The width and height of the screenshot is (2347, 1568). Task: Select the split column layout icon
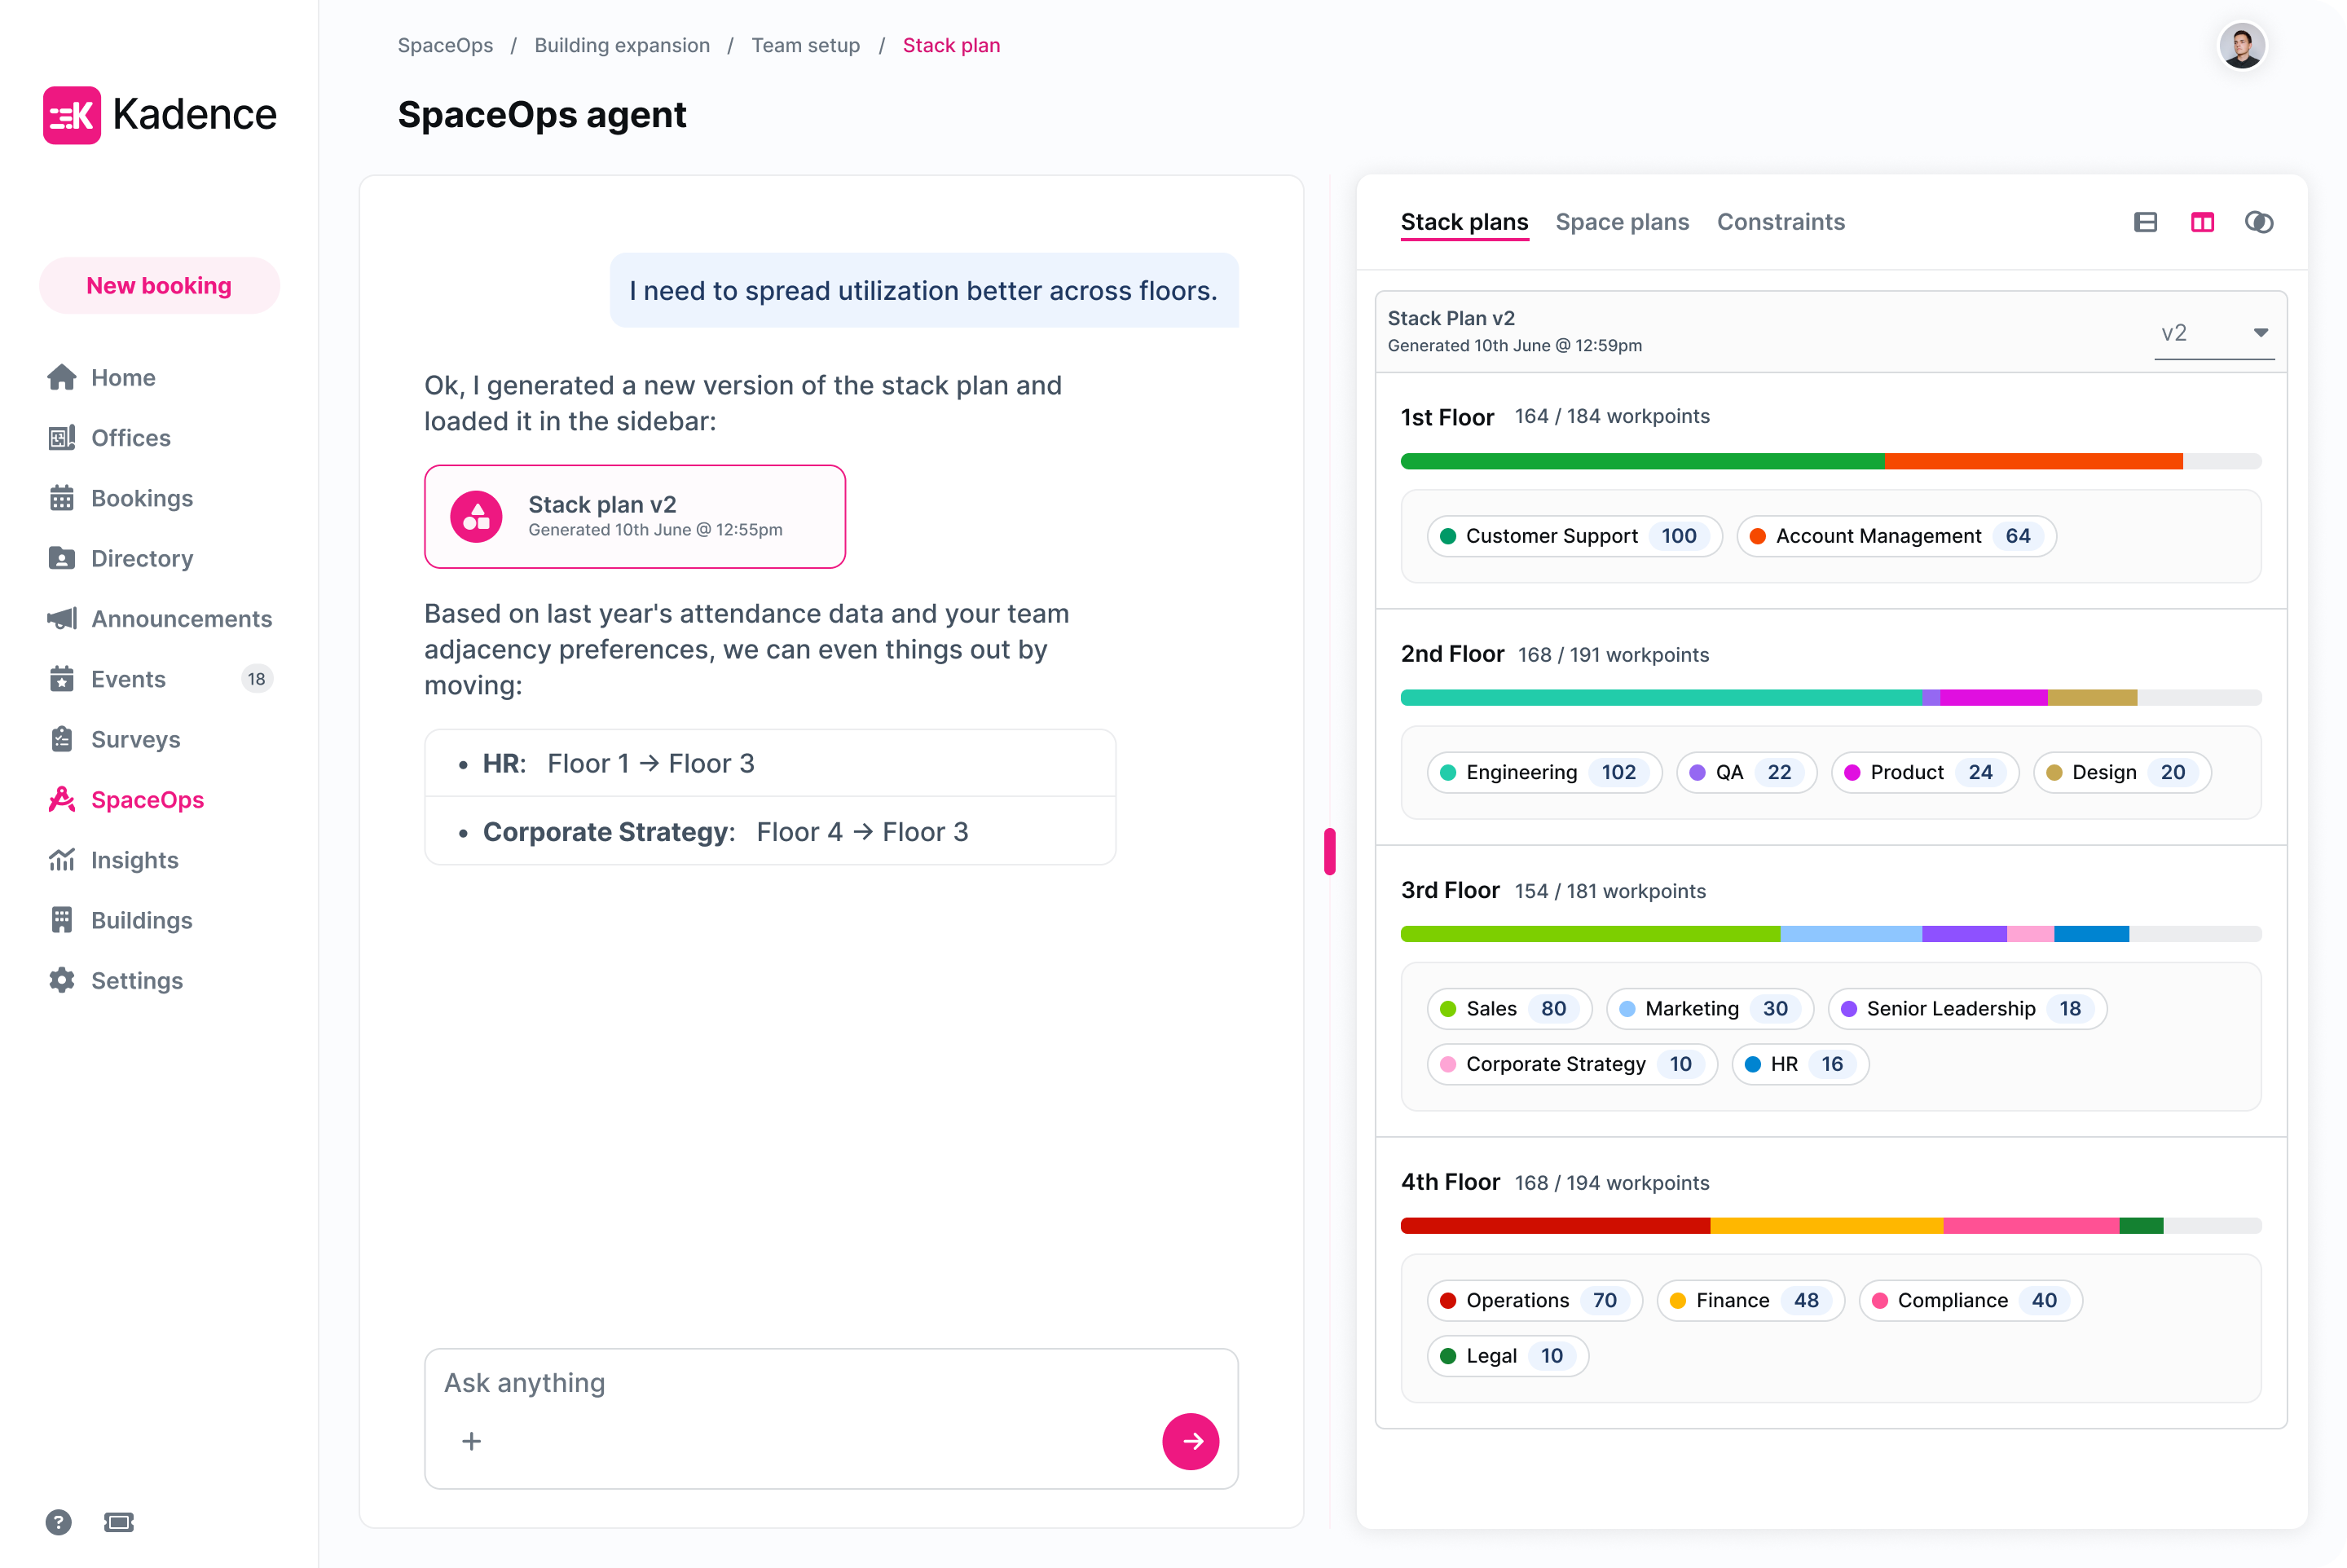click(2202, 222)
